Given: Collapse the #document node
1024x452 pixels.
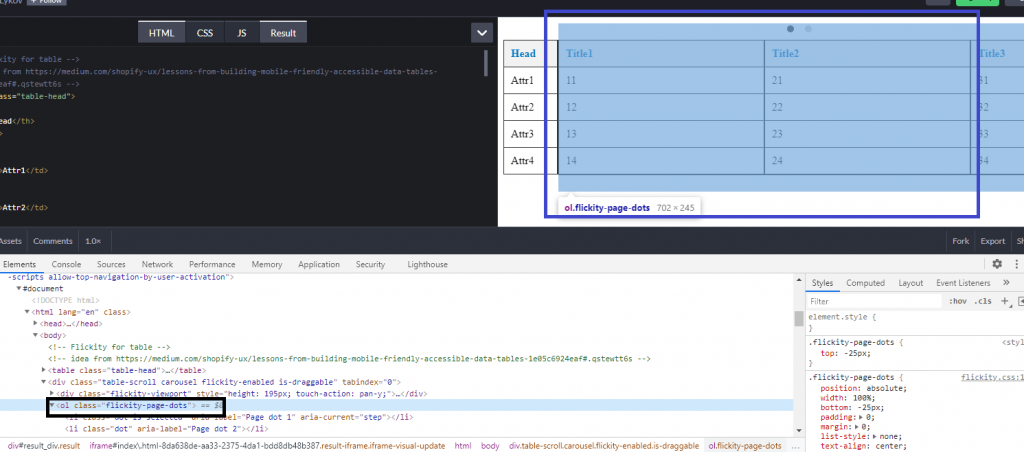Looking at the screenshot, I should pos(19,288).
